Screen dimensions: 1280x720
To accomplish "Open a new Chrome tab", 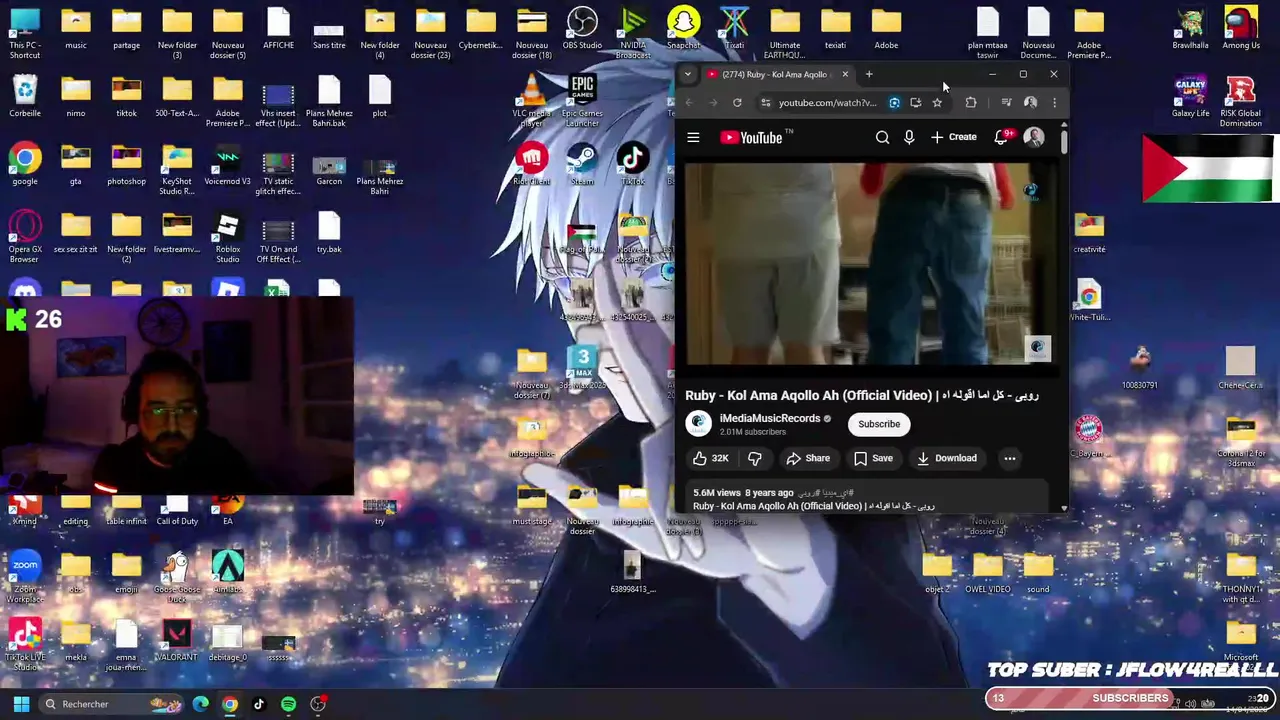I will [x=869, y=74].
